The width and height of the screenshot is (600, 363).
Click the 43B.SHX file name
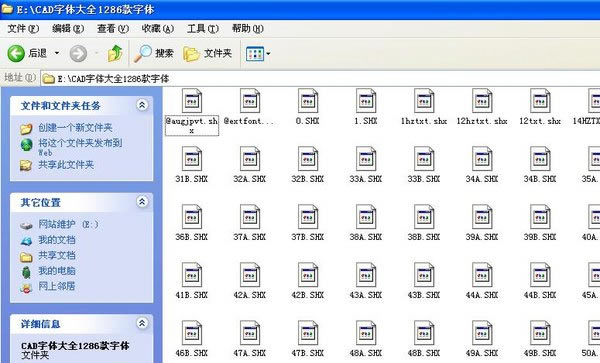click(424, 295)
